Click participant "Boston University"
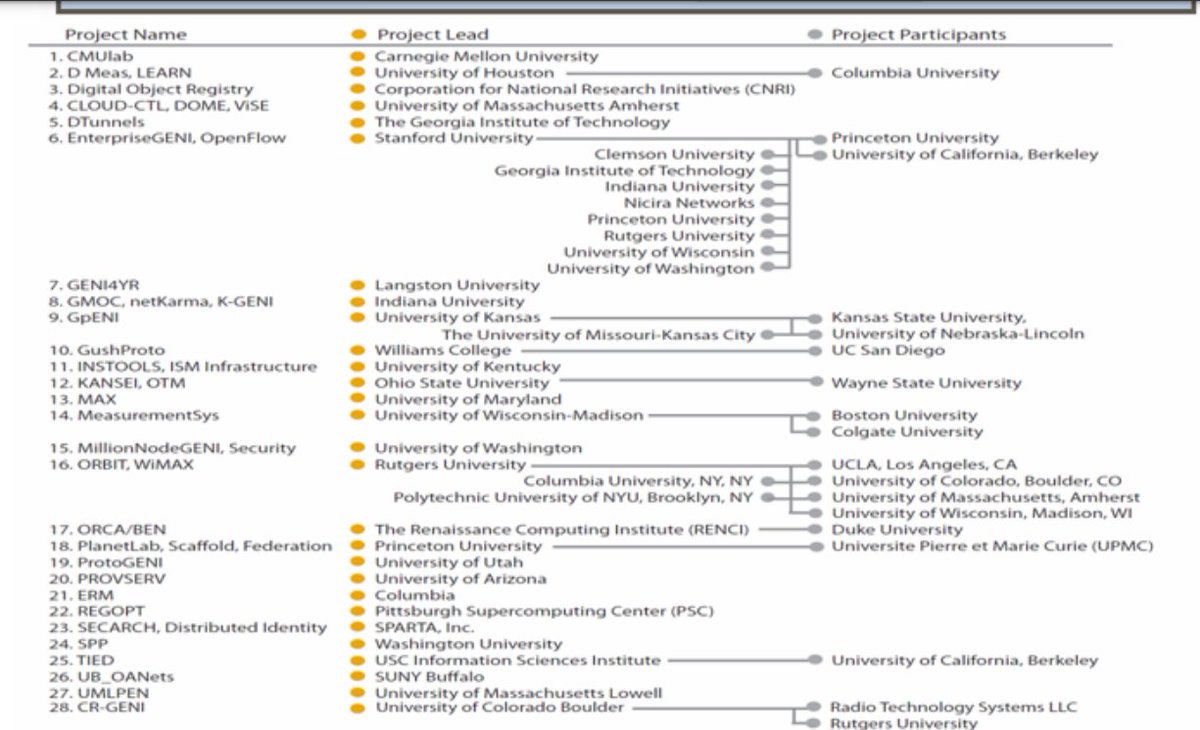This screenshot has width=1200, height=730. [x=905, y=415]
